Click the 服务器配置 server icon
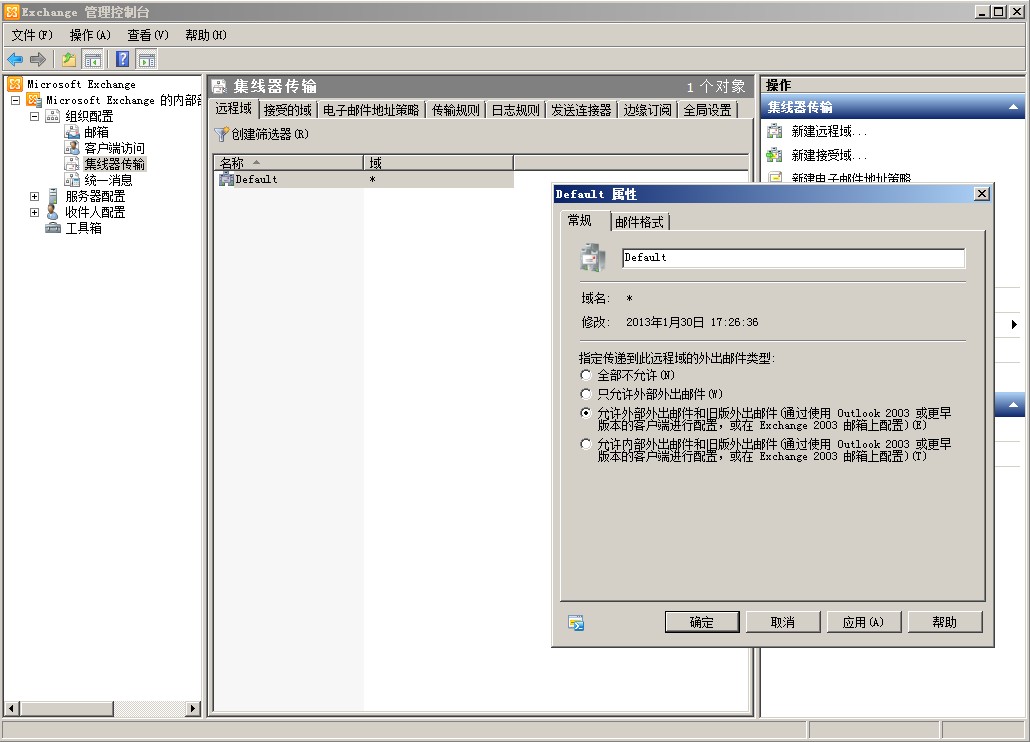The width and height of the screenshot is (1030, 742). click(x=53, y=196)
